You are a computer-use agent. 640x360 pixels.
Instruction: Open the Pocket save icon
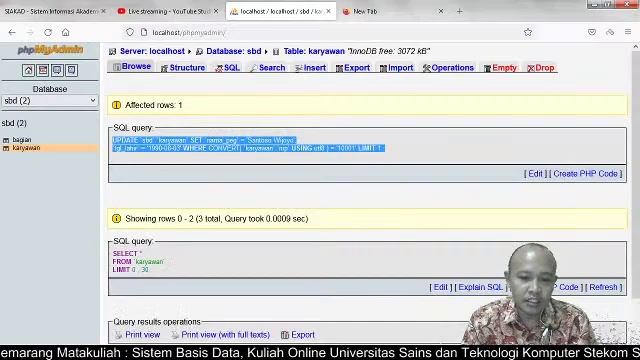click(592, 32)
